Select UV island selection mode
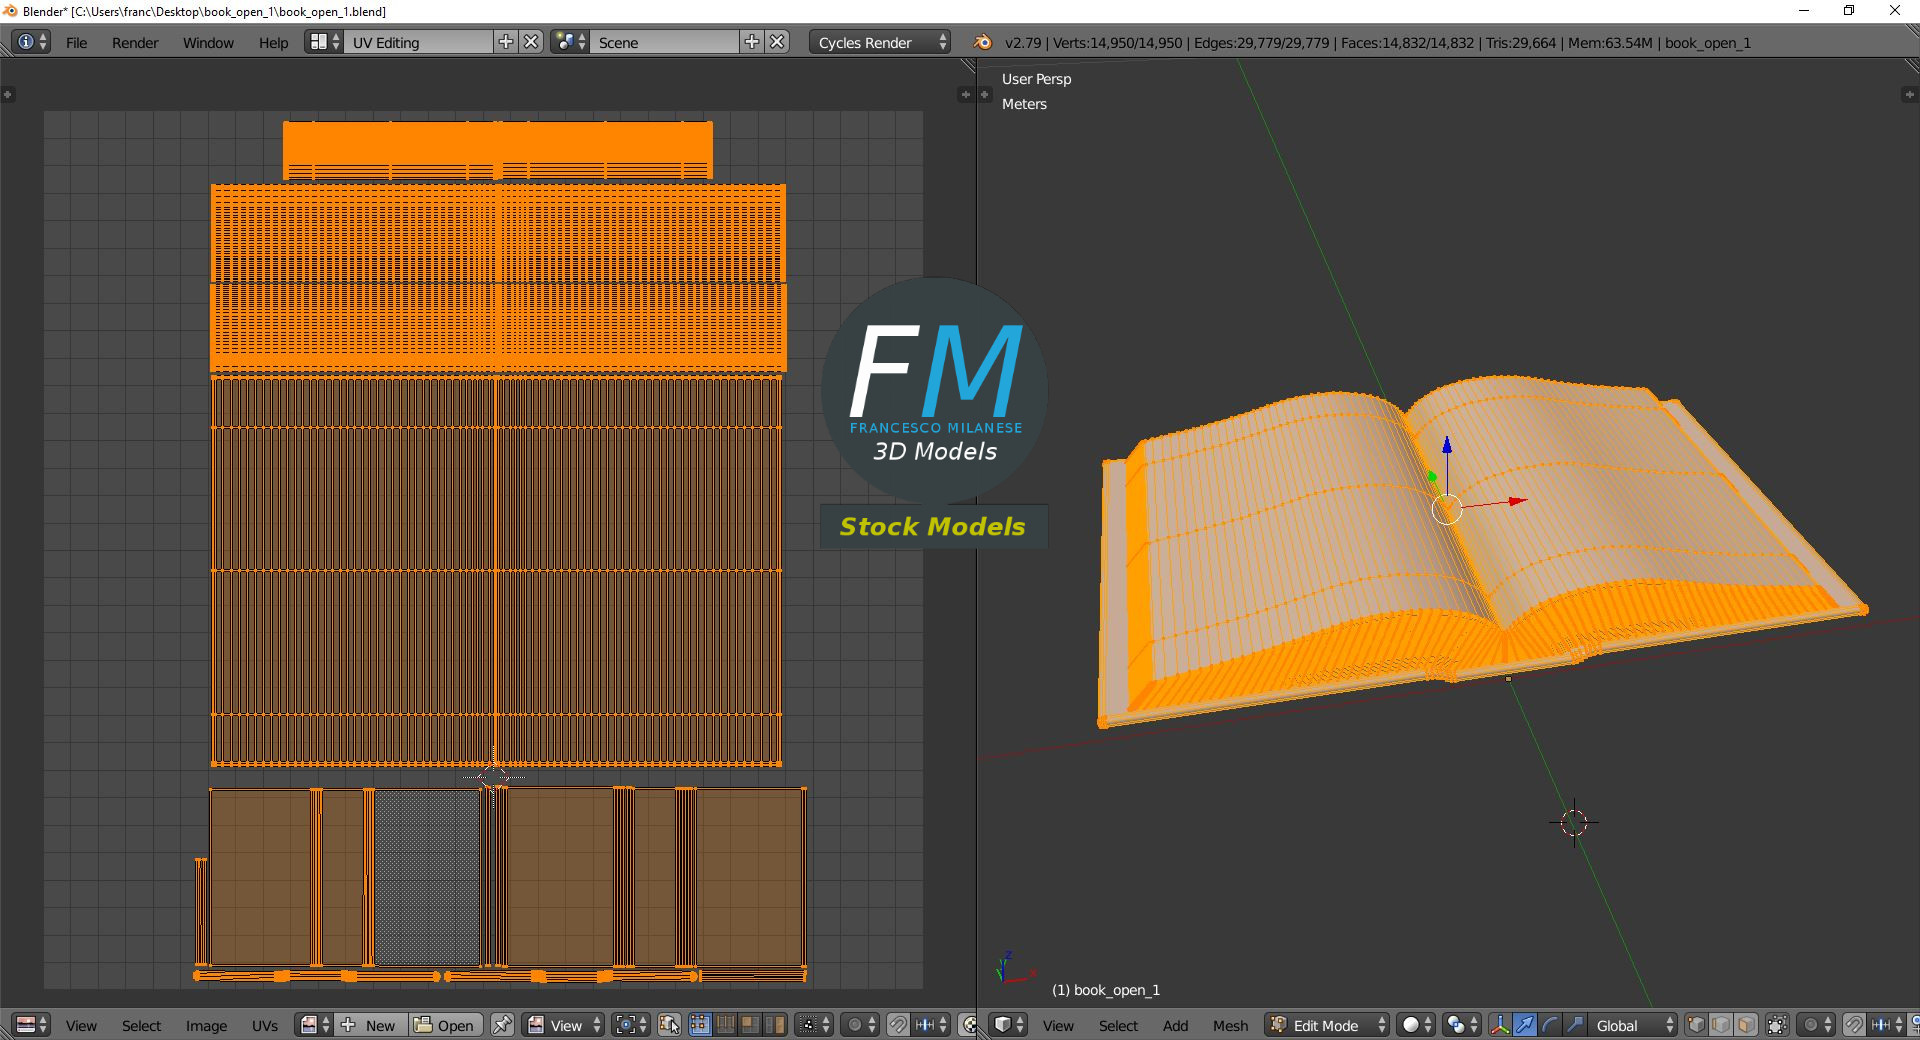This screenshot has height=1040, width=1920. (775, 1025)
